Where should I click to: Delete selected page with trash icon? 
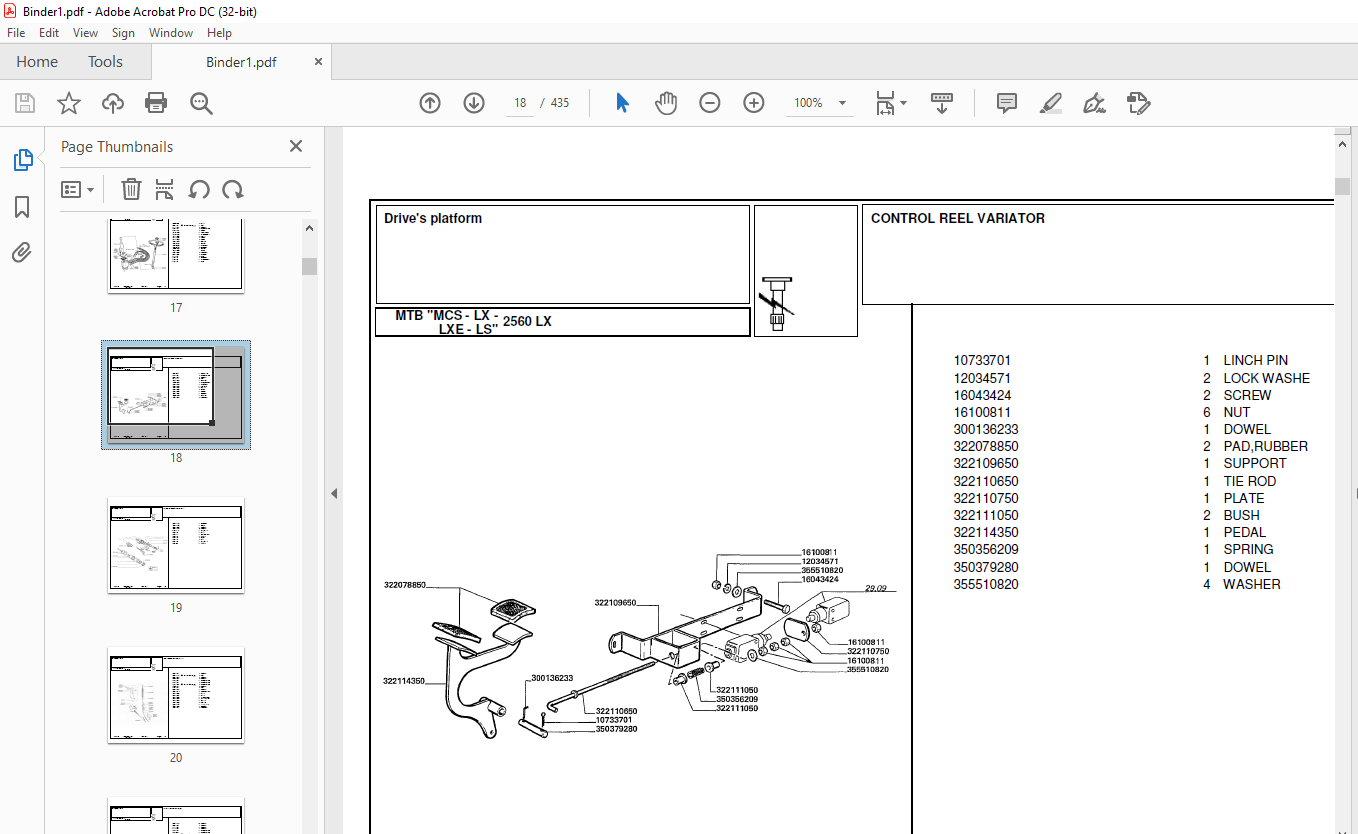pyautogui.click(x=131, y=189)
